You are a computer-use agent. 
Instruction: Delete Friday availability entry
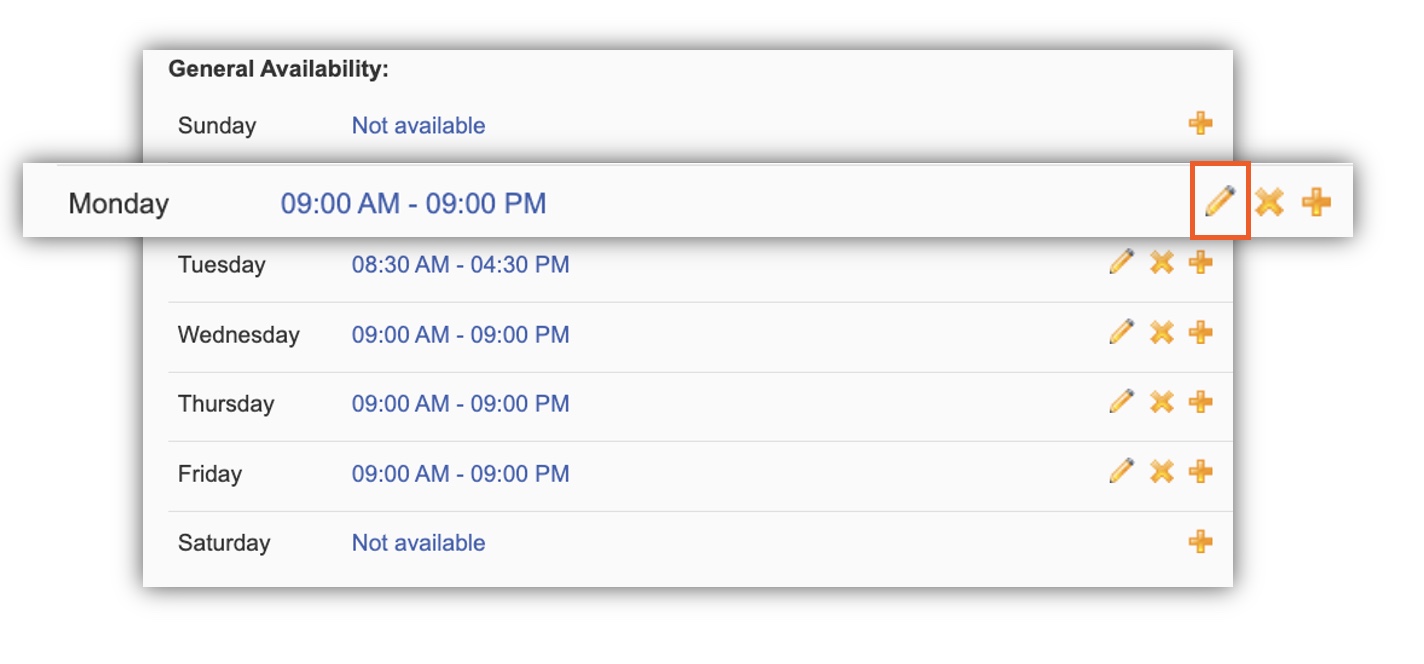click(x=1161, y=471)
